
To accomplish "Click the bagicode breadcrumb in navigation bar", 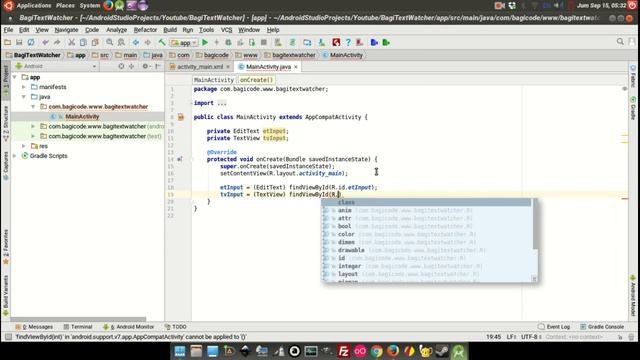I will click(212, 55).
